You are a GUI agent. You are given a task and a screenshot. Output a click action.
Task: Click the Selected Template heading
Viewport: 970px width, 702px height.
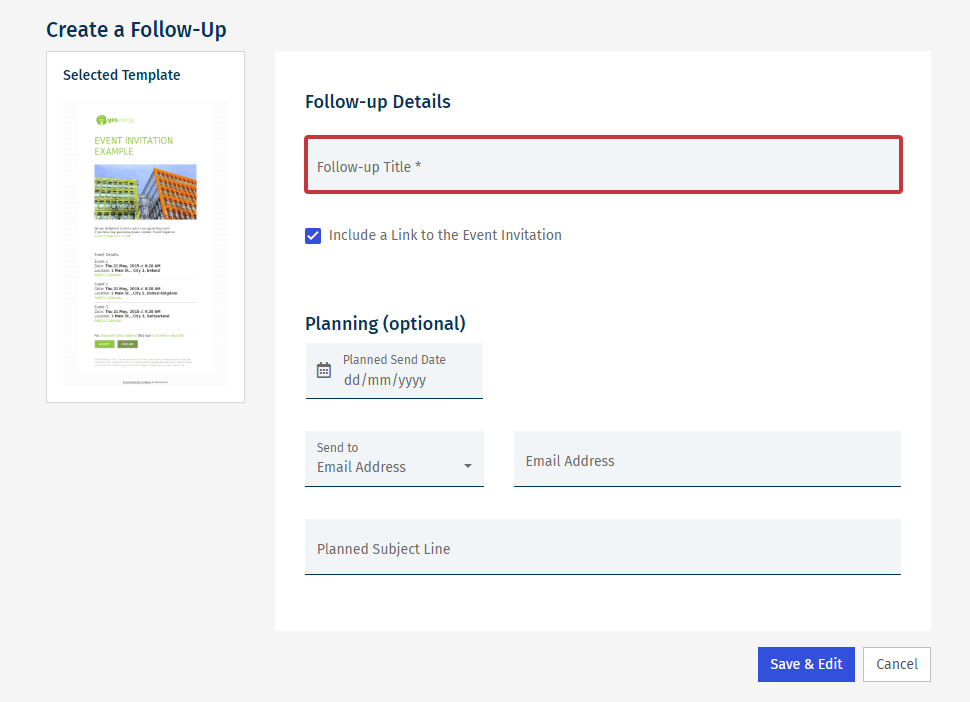121,75
